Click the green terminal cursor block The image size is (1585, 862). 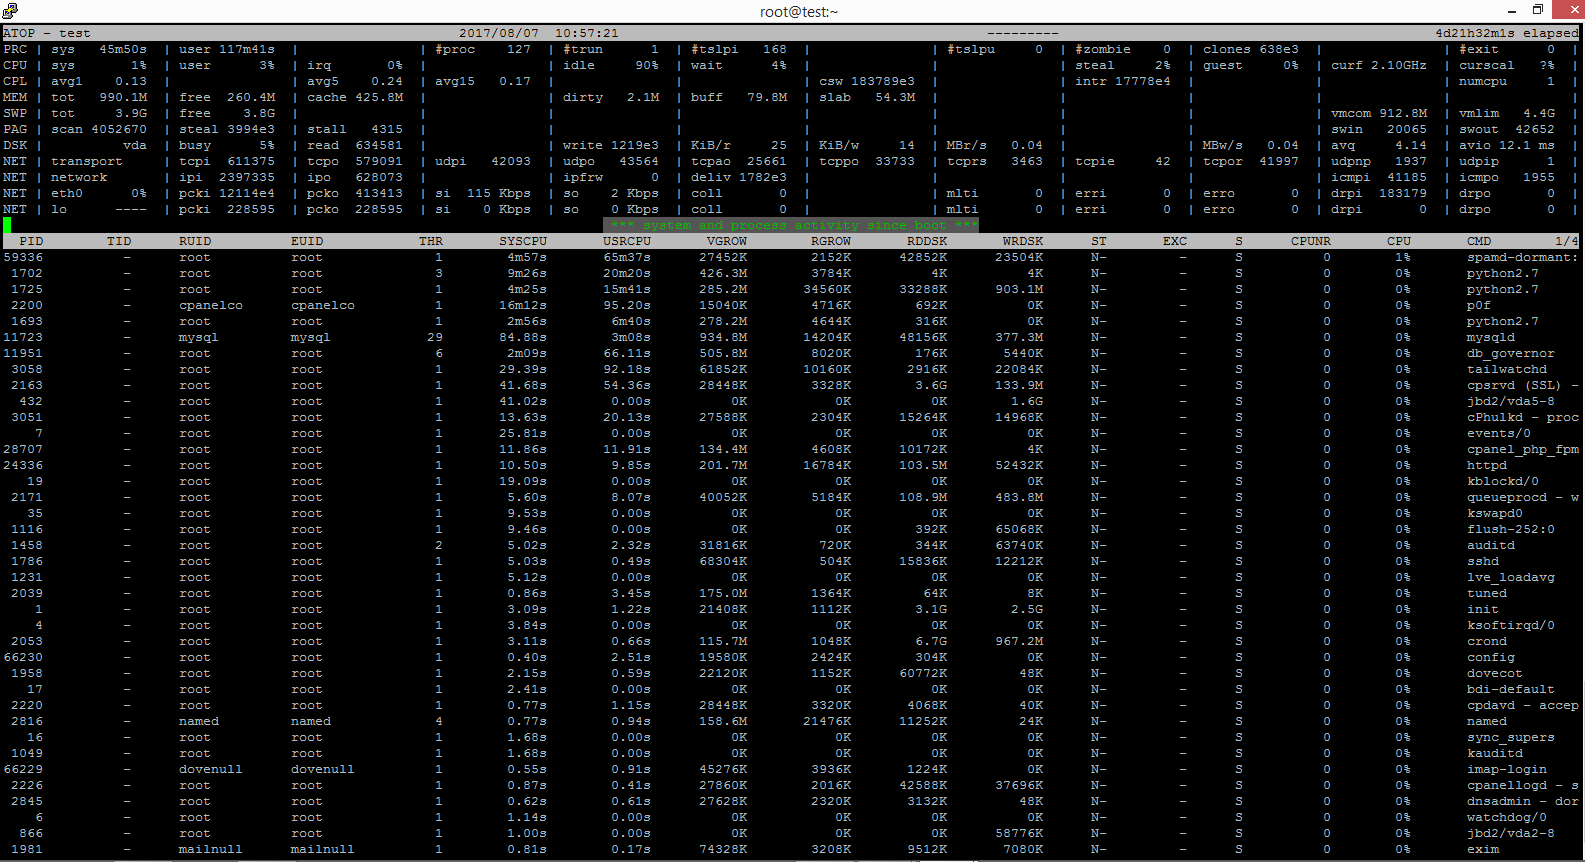pyautogui.click(x=7, y=225)
